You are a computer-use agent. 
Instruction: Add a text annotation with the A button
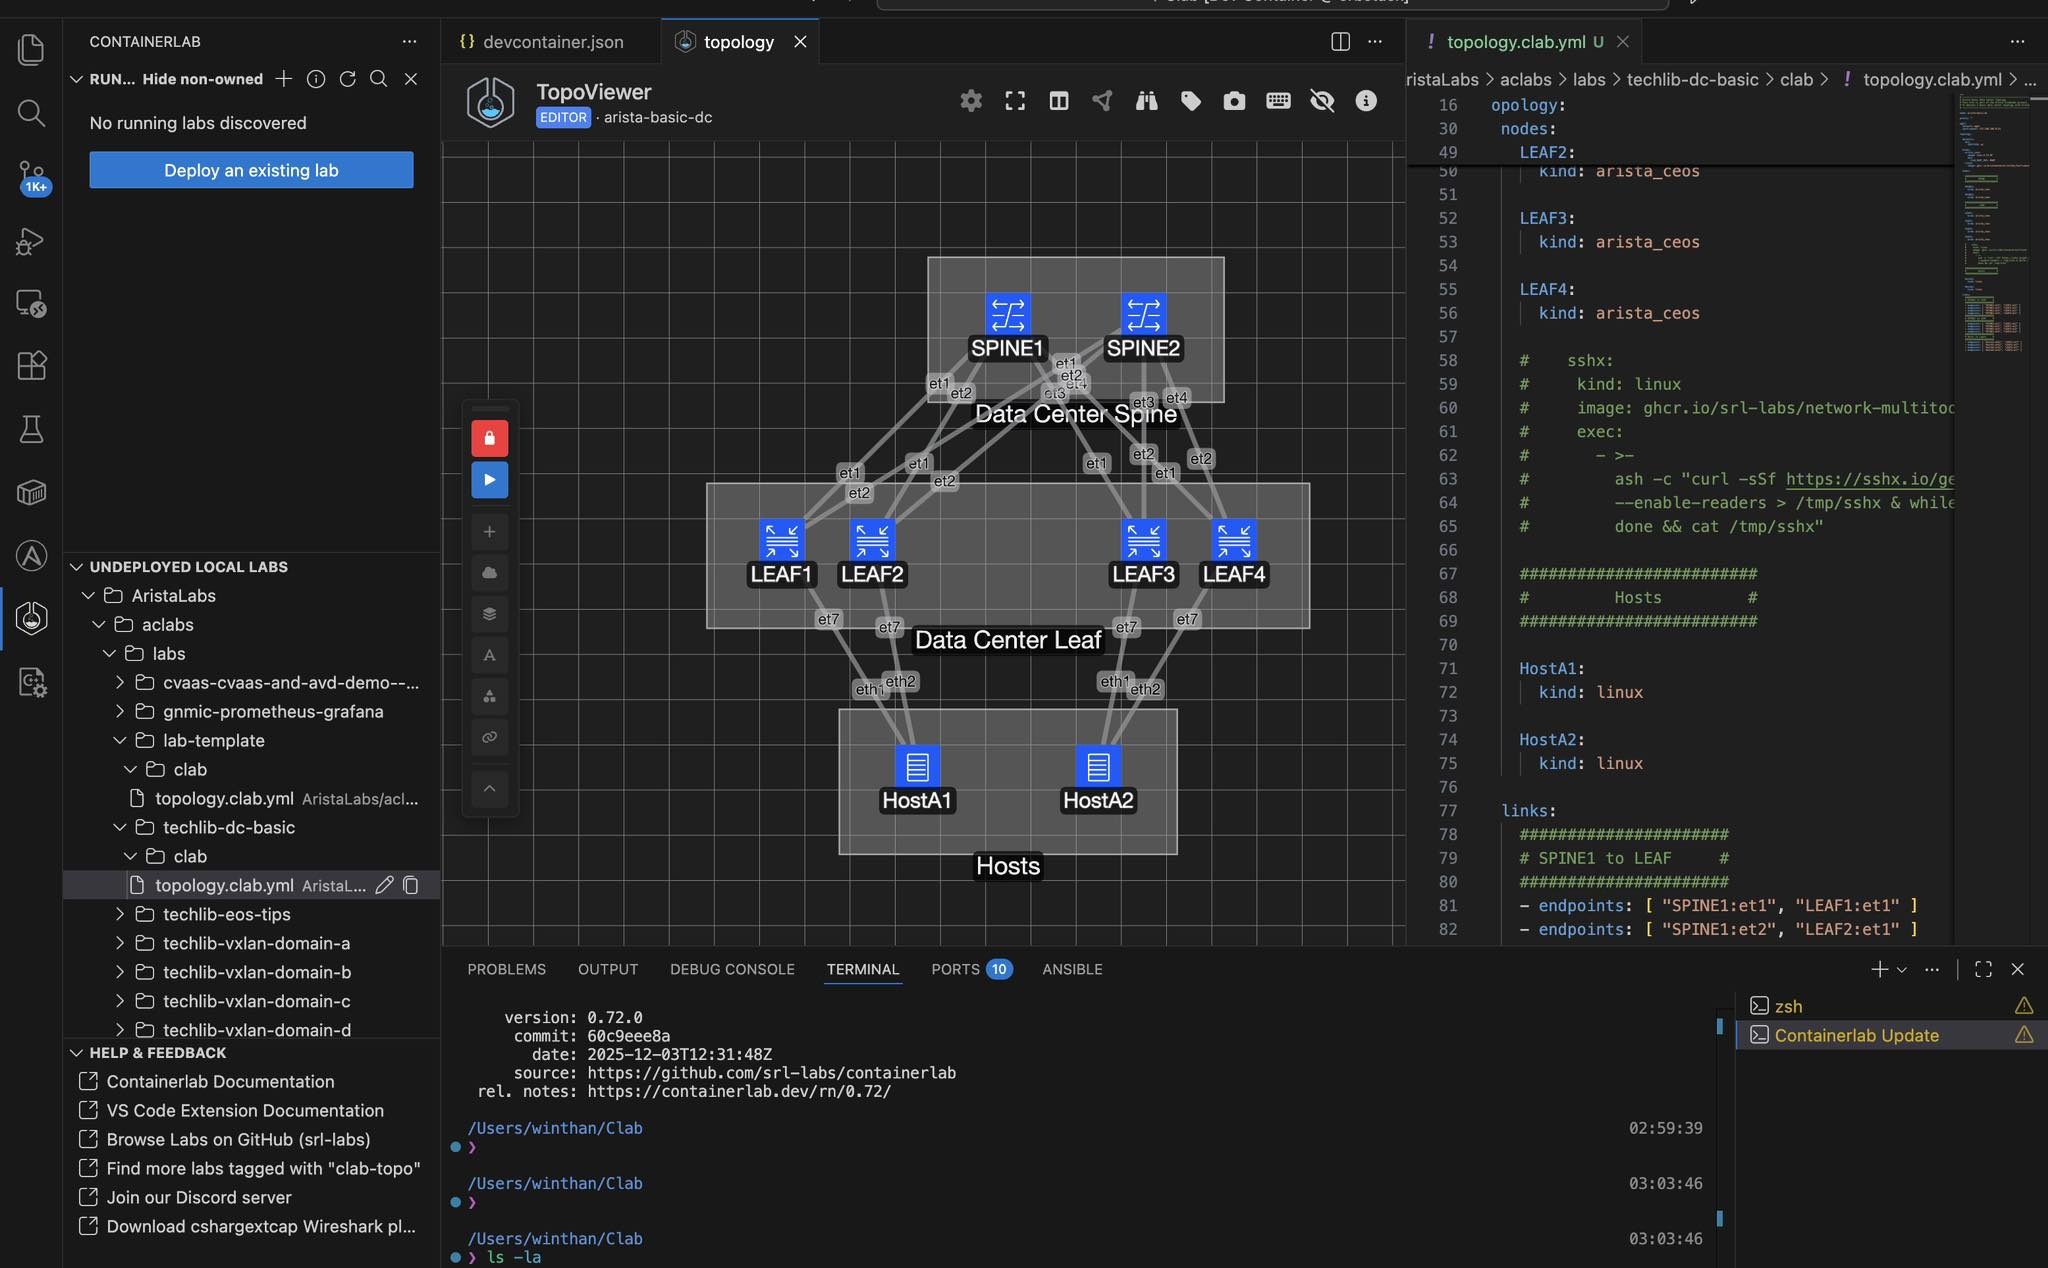click(490, 655)
